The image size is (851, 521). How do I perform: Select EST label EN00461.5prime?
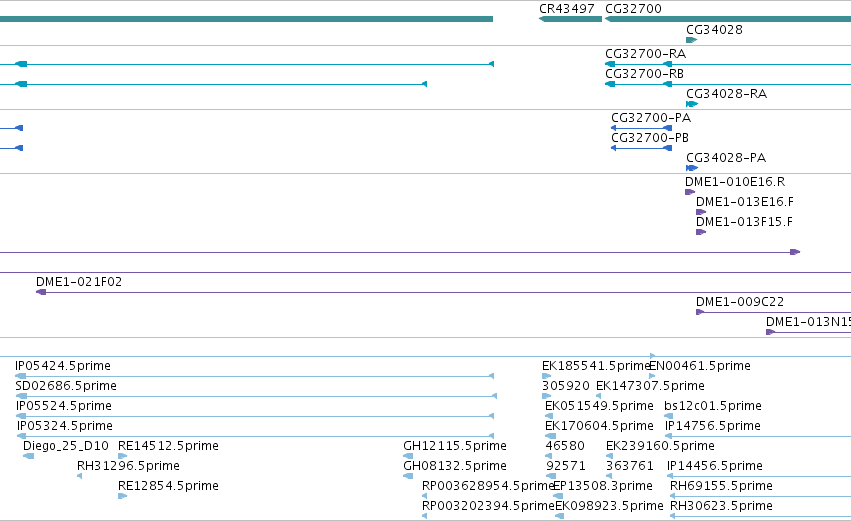[x=700, y=366]
